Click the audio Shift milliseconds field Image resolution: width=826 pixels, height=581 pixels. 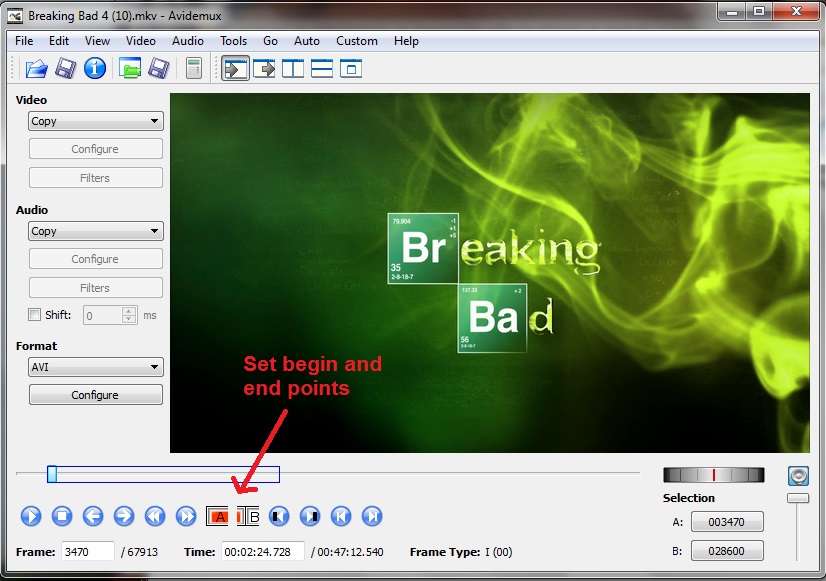click(103, 316)
